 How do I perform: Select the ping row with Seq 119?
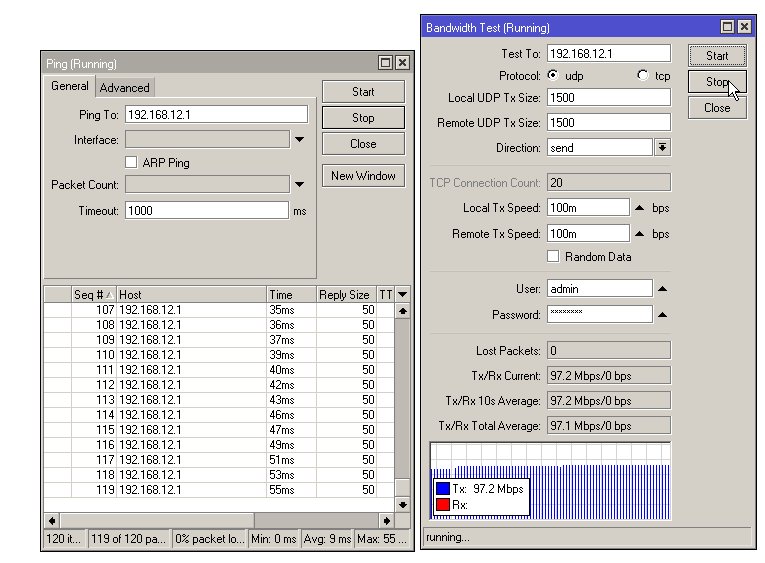(219, 489)
